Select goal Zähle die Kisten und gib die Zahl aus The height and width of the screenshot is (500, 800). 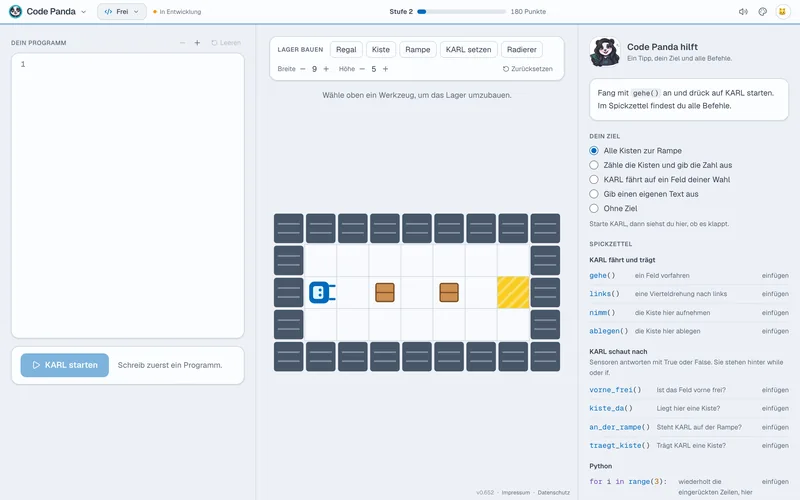pyautogui.click(x=660, y=165)
